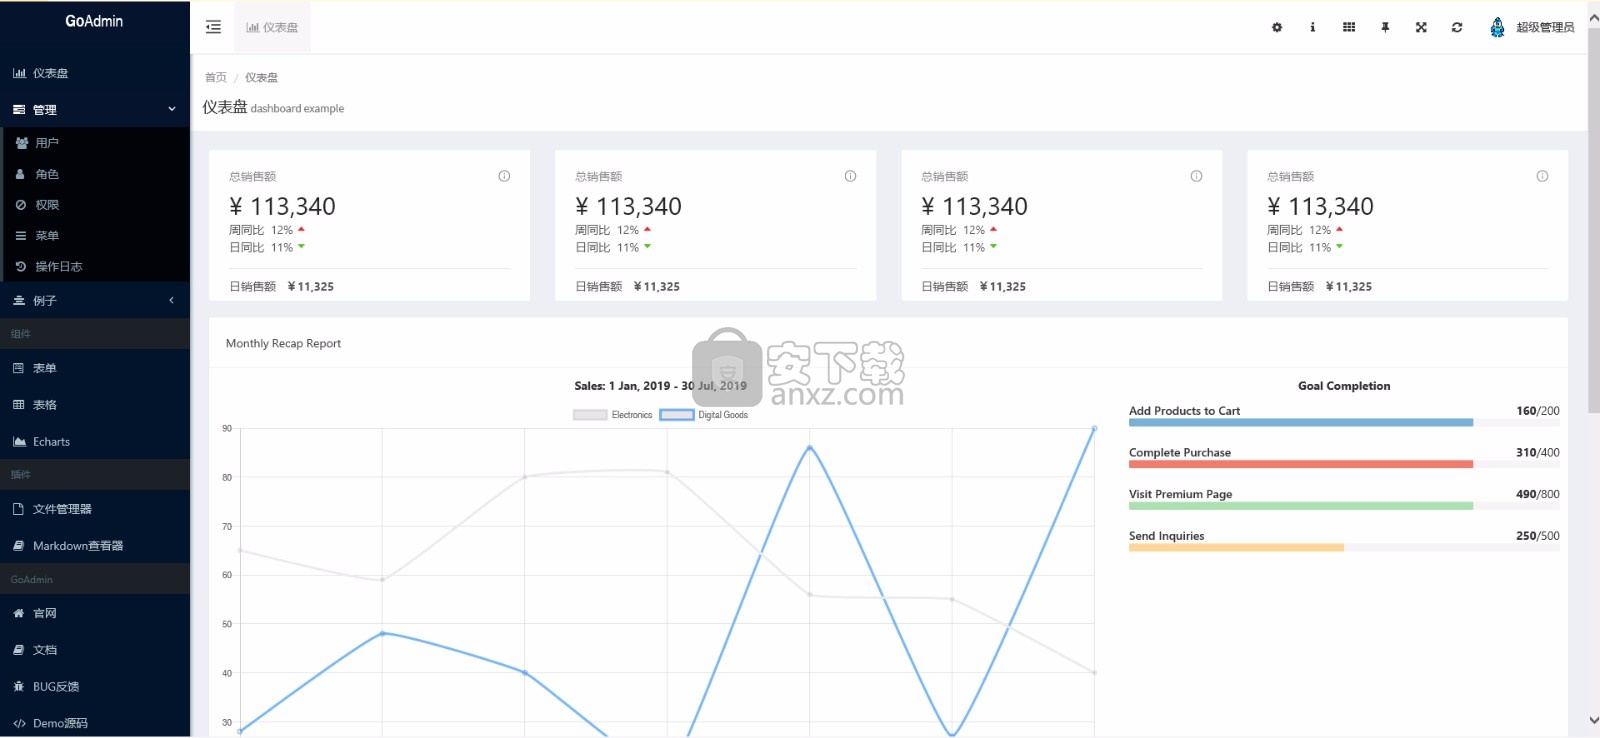Click the Sales: 1 Jan, 2019 chart title

[660, 386]
